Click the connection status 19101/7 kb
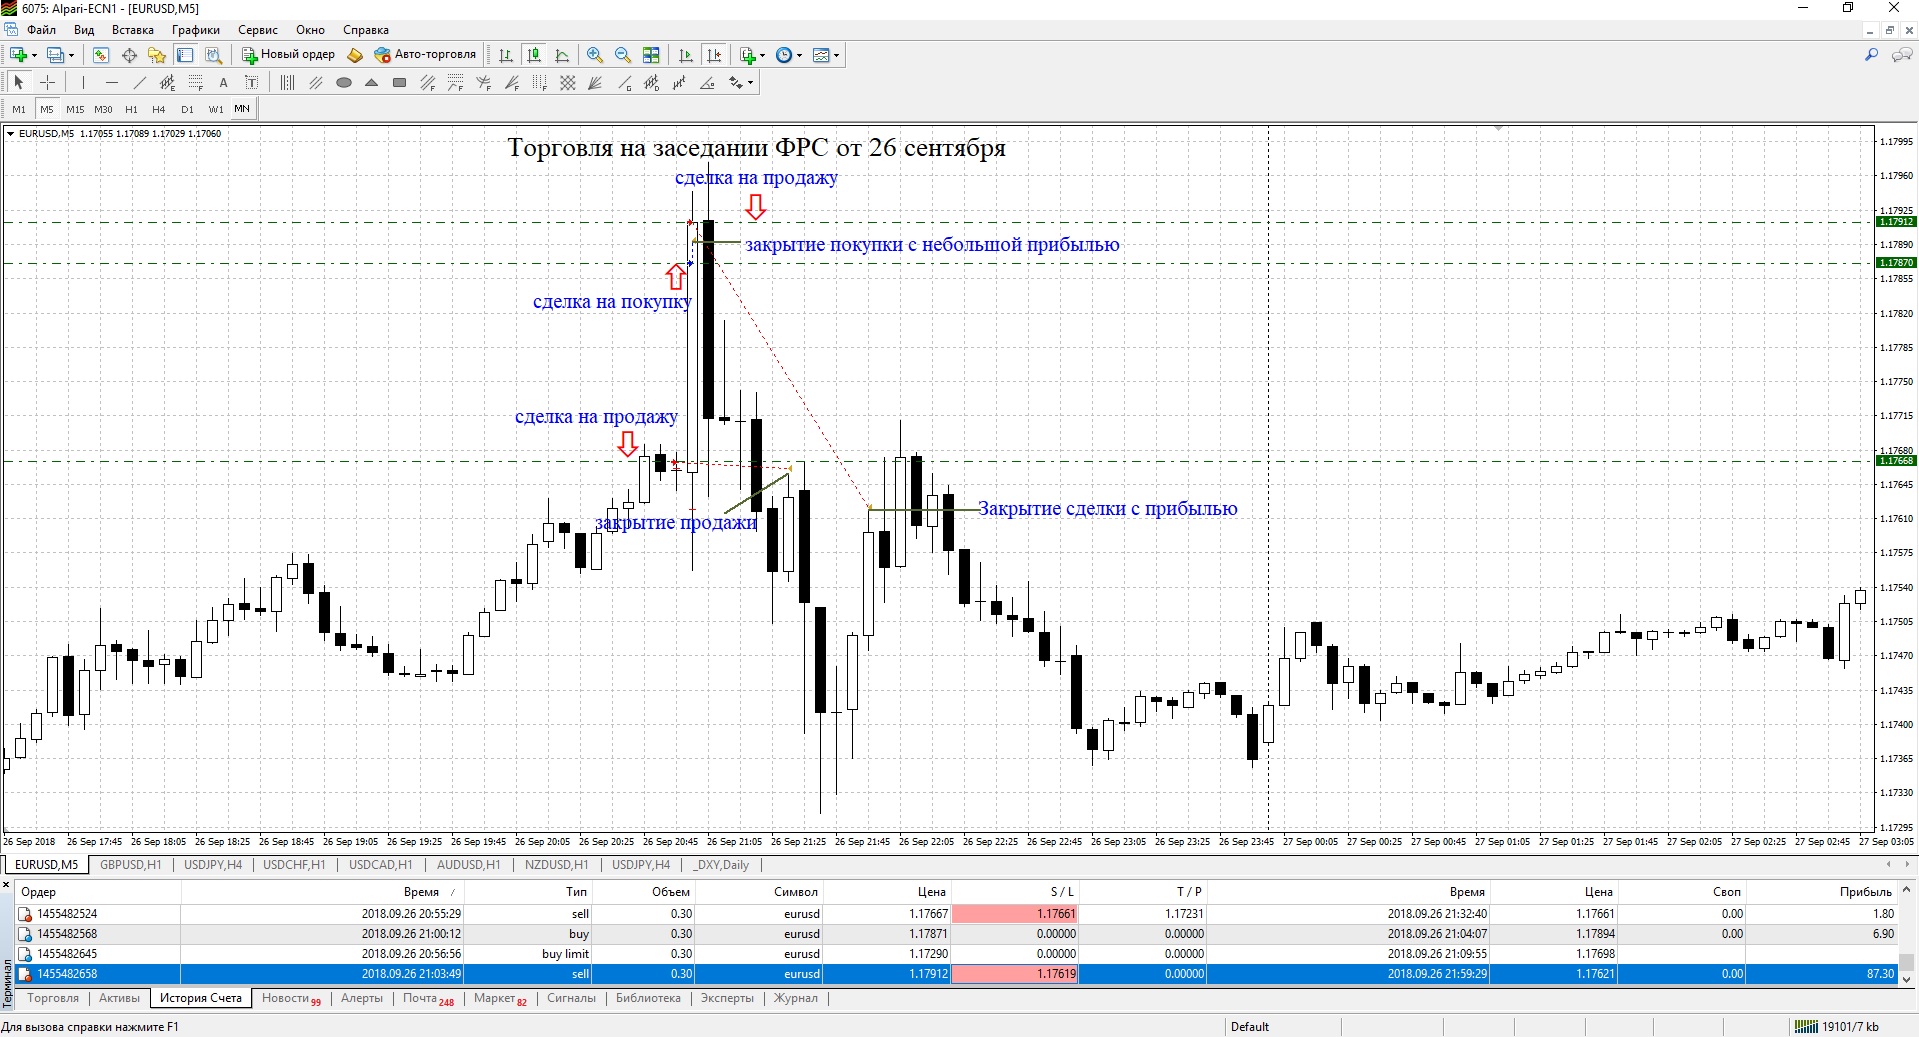Image resolution: width=1919 pixels, height=1037 pixels. (x=1838, y=1027)
